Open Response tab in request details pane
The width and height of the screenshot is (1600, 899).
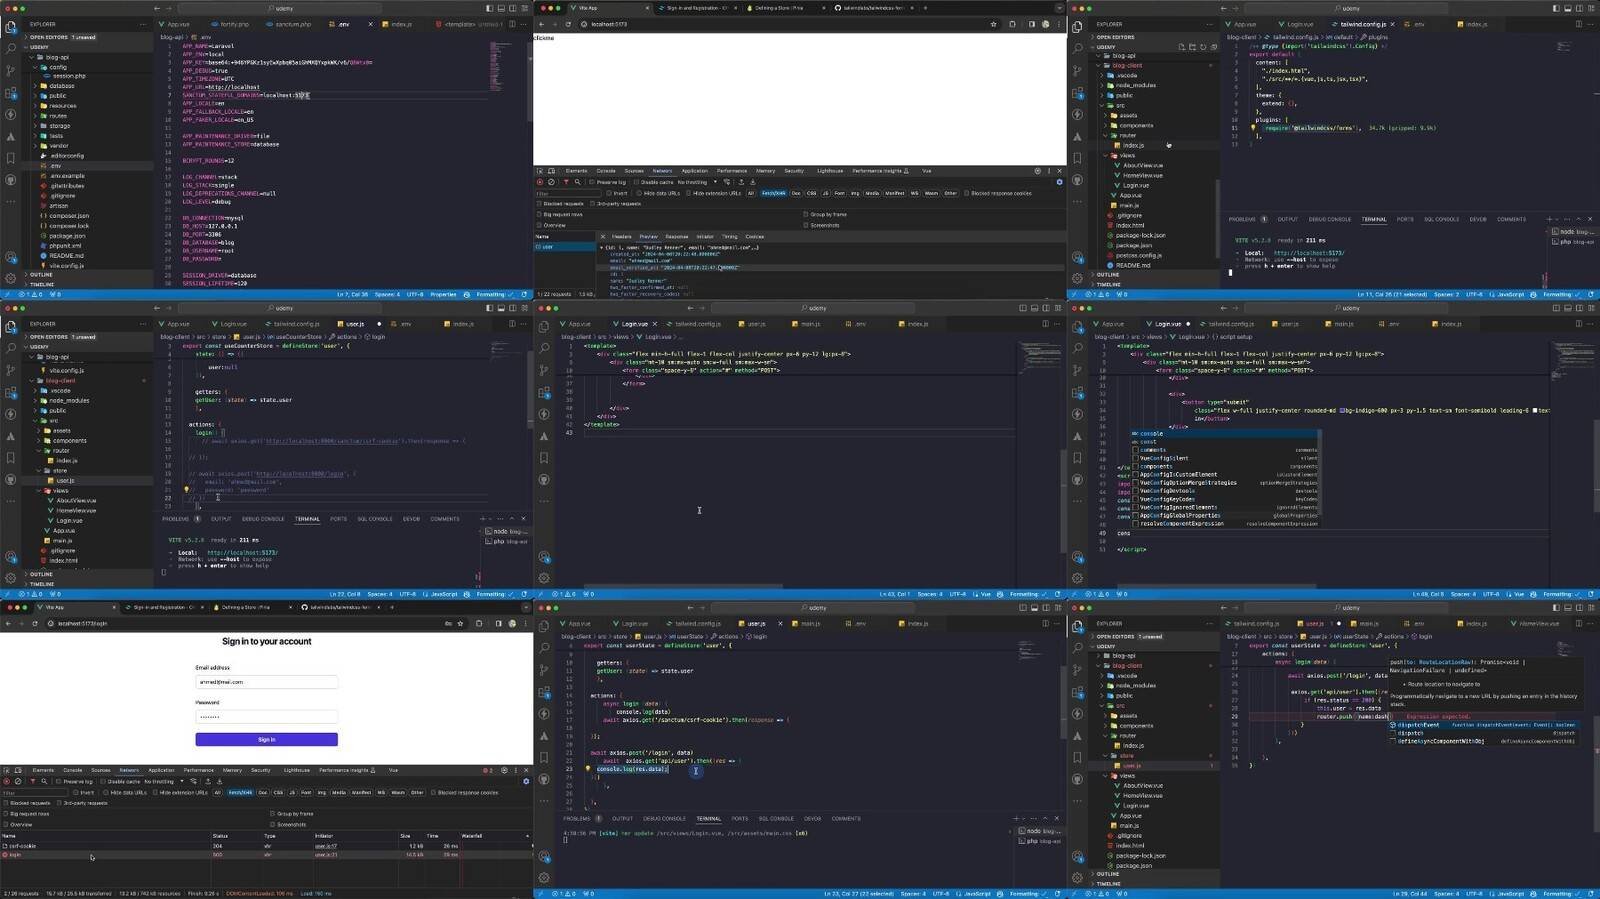tap(677, 237)
